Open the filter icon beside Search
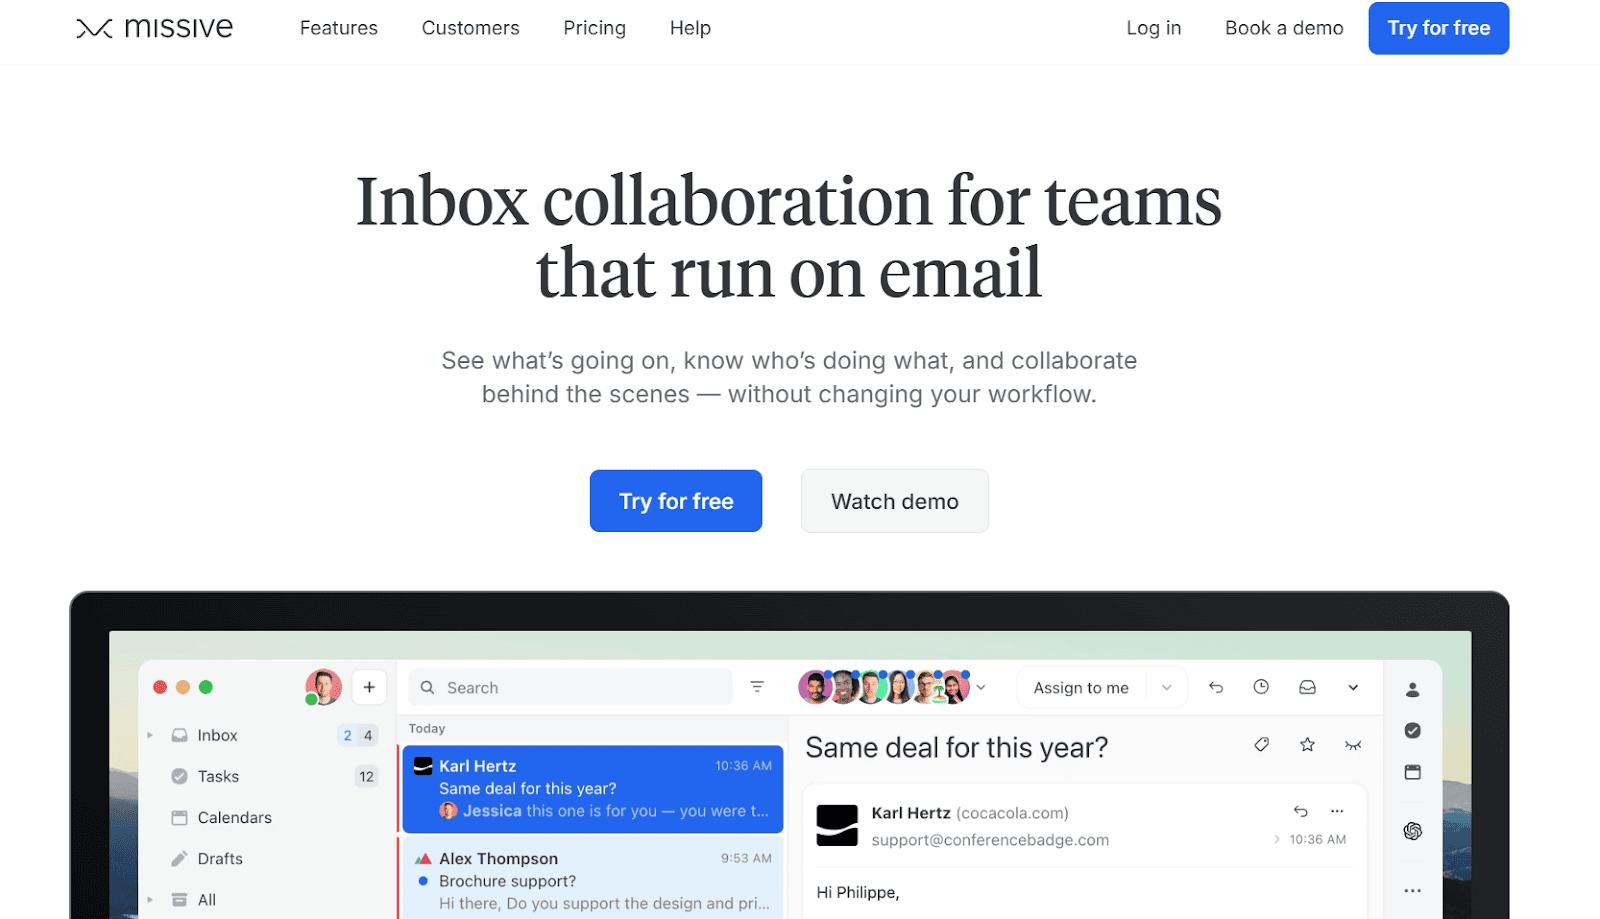The width and height of the screenshot is (1600, 919). 757,687
